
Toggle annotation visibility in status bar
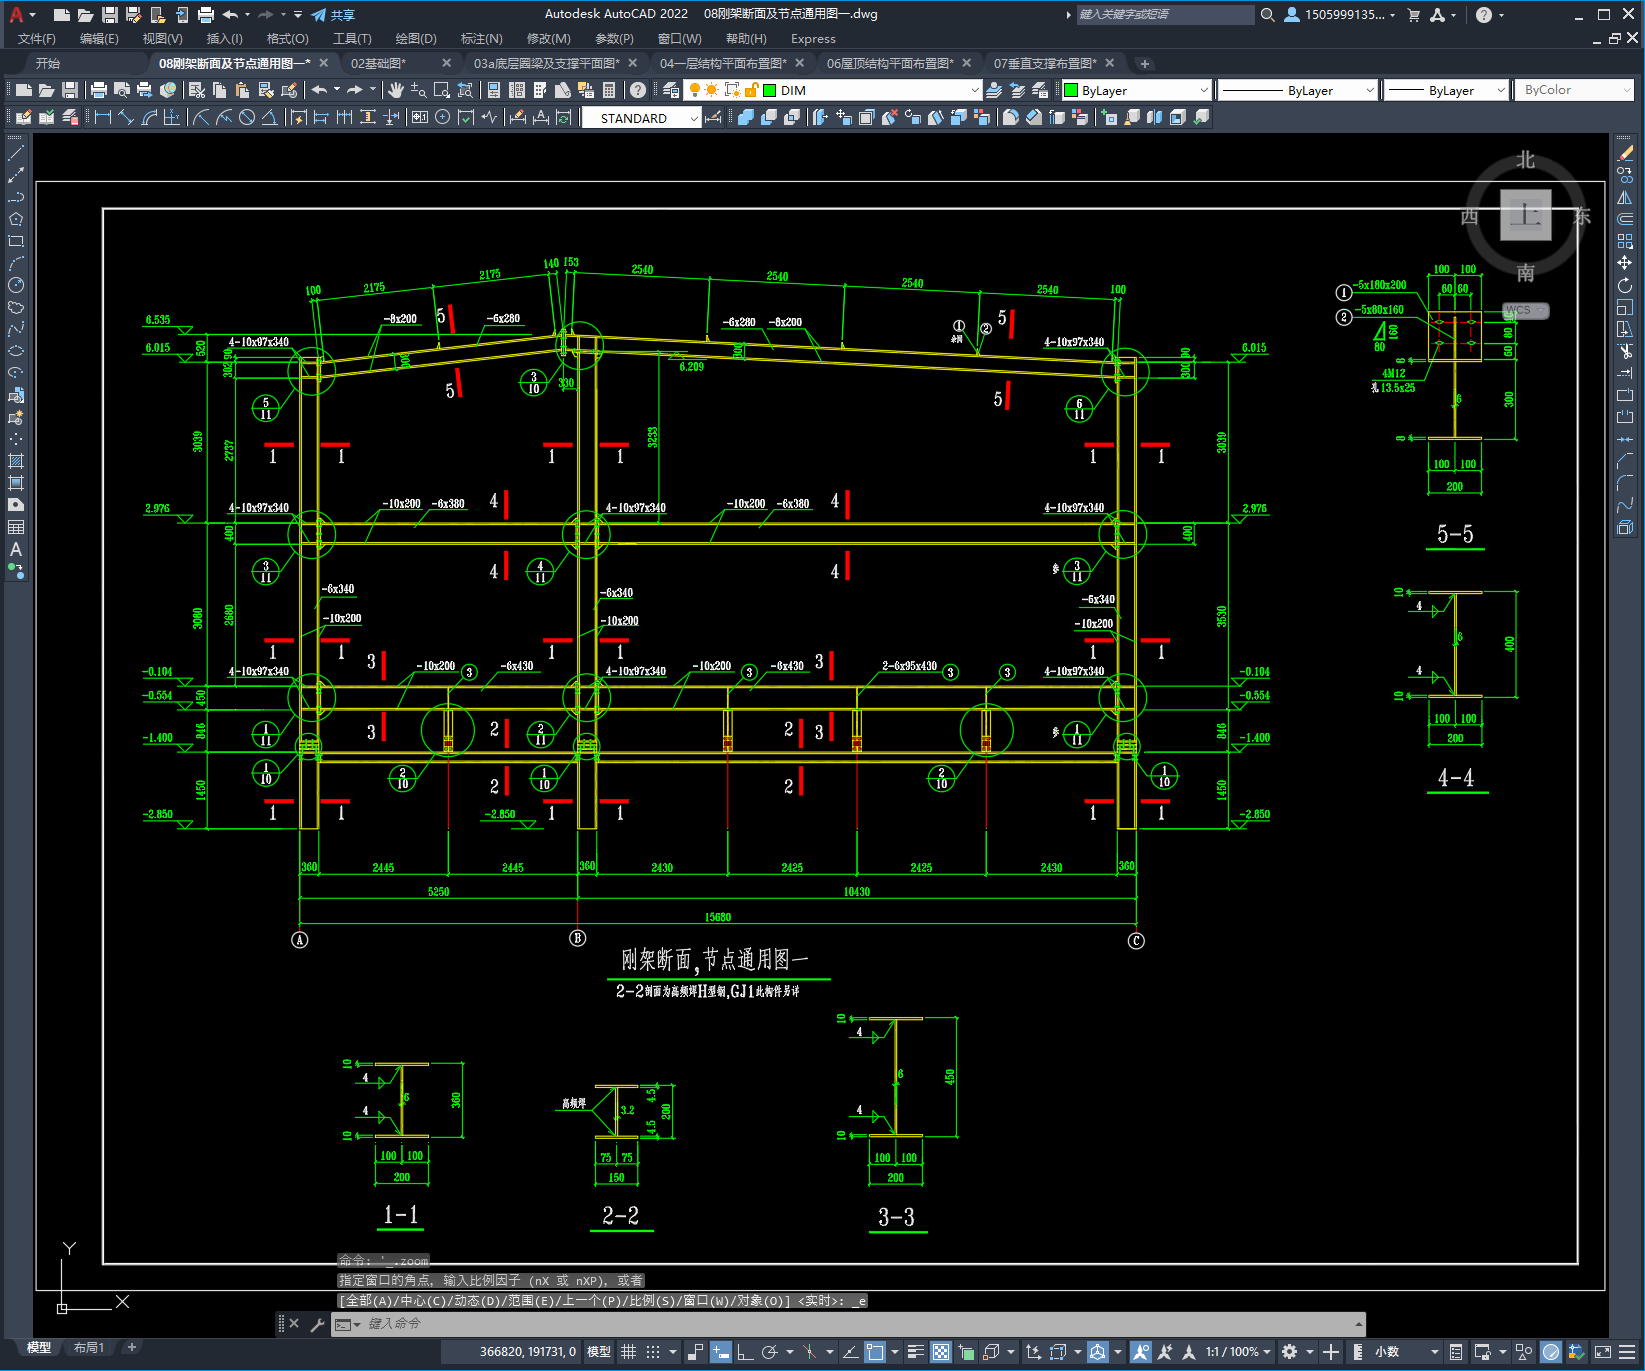tap(1140, 1352)
